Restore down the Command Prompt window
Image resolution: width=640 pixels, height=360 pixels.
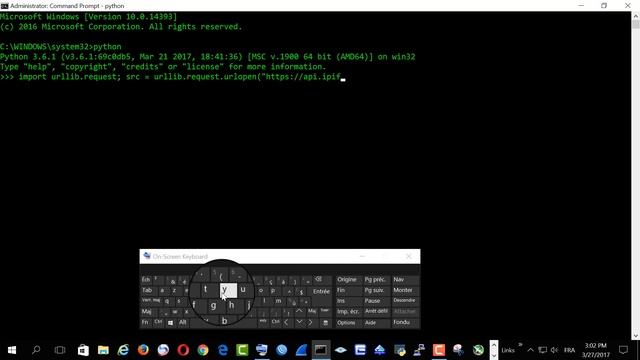click(x=604, y=6)
